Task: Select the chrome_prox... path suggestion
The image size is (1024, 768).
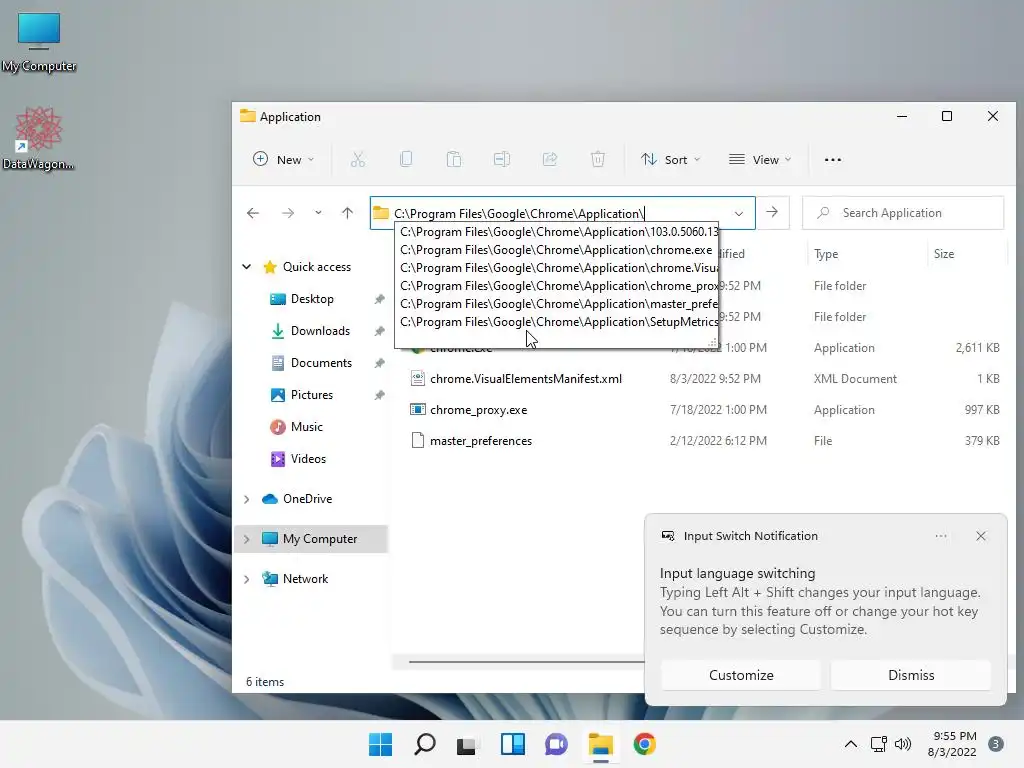Action: (557, 286)
